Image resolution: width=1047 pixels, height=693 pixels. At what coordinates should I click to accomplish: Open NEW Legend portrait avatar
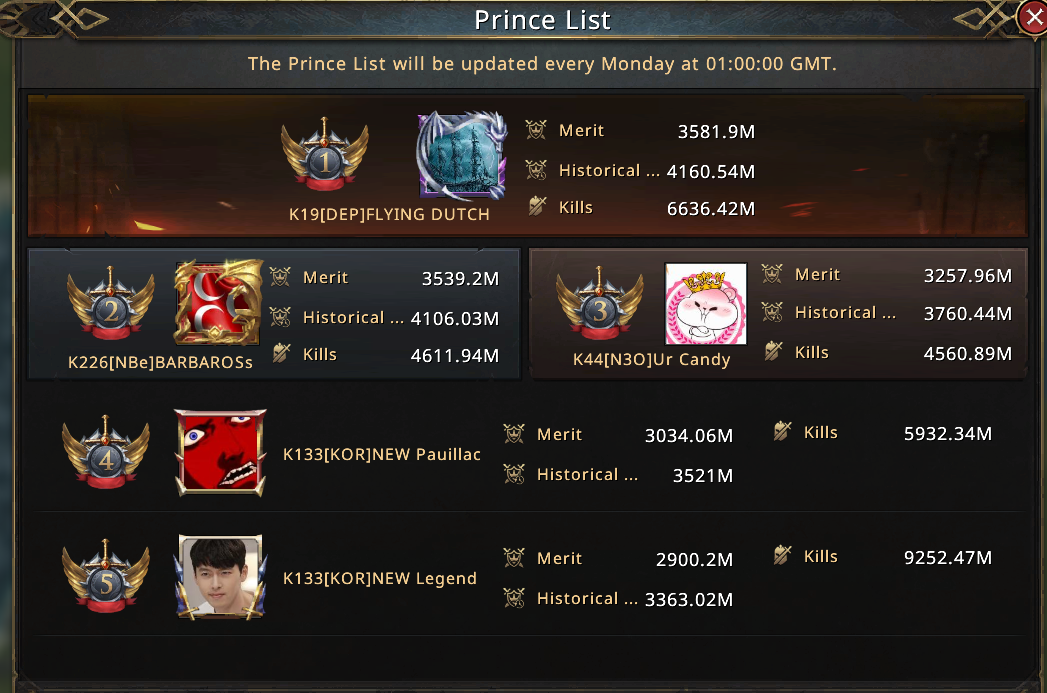221,576
